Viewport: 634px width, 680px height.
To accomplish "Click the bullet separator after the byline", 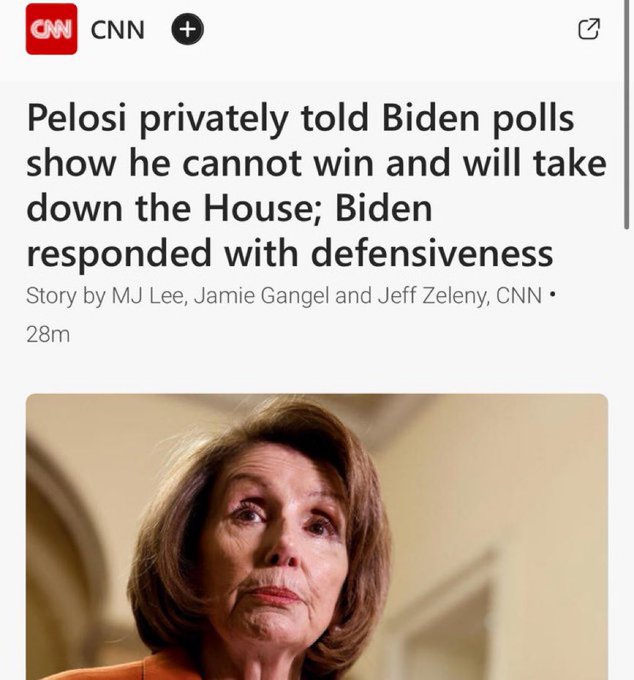I will pyautogui.click(x=552, y=294).
